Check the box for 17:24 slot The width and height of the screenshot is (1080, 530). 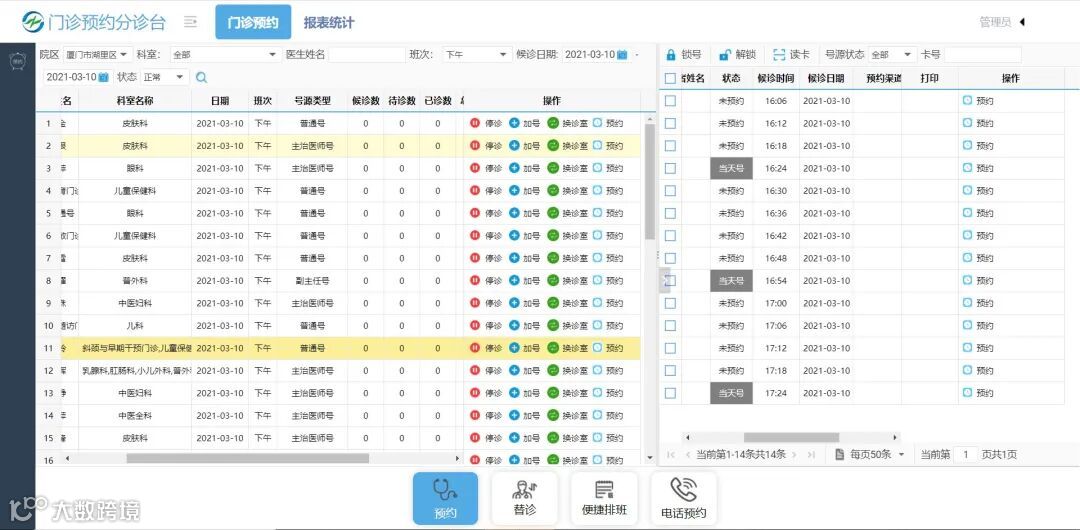pyautogui.click(x=670, y=392)
